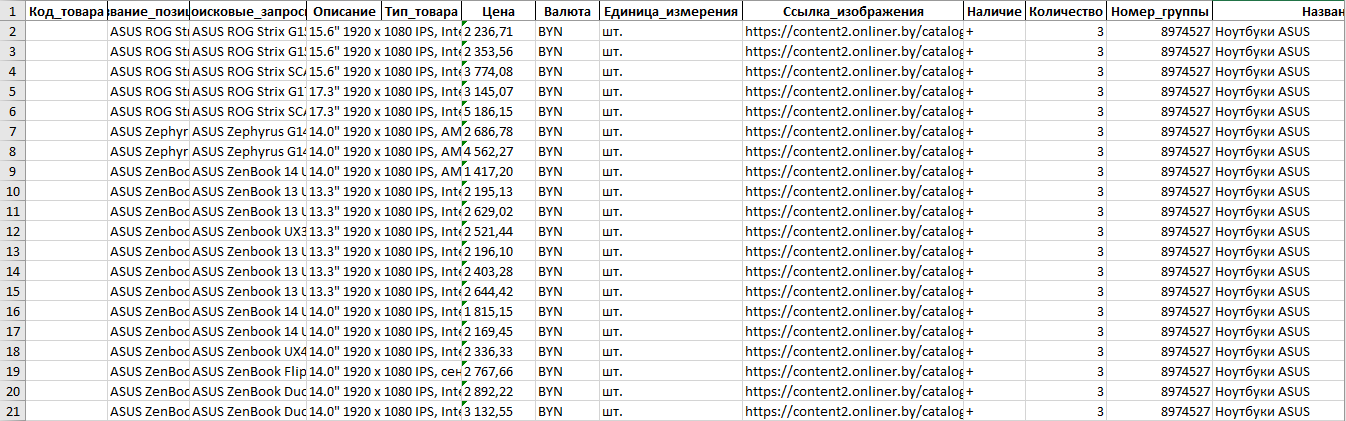Viewport: 1346px width, 421px height.
Task: Select price cell 1 417,20
Action: (x=499, y=171)
